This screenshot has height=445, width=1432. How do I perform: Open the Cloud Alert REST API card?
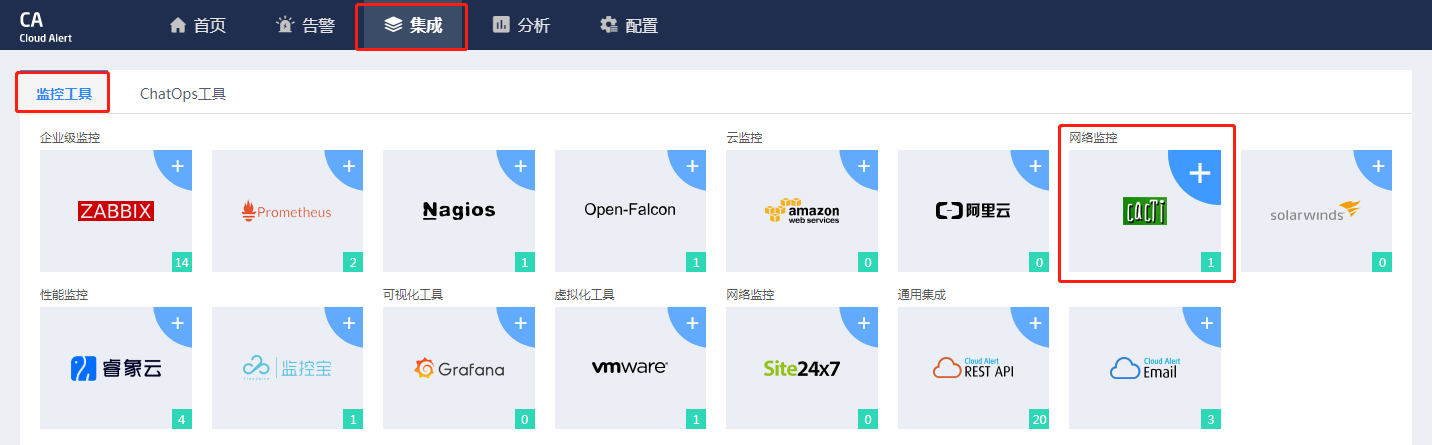click(973, 368)
